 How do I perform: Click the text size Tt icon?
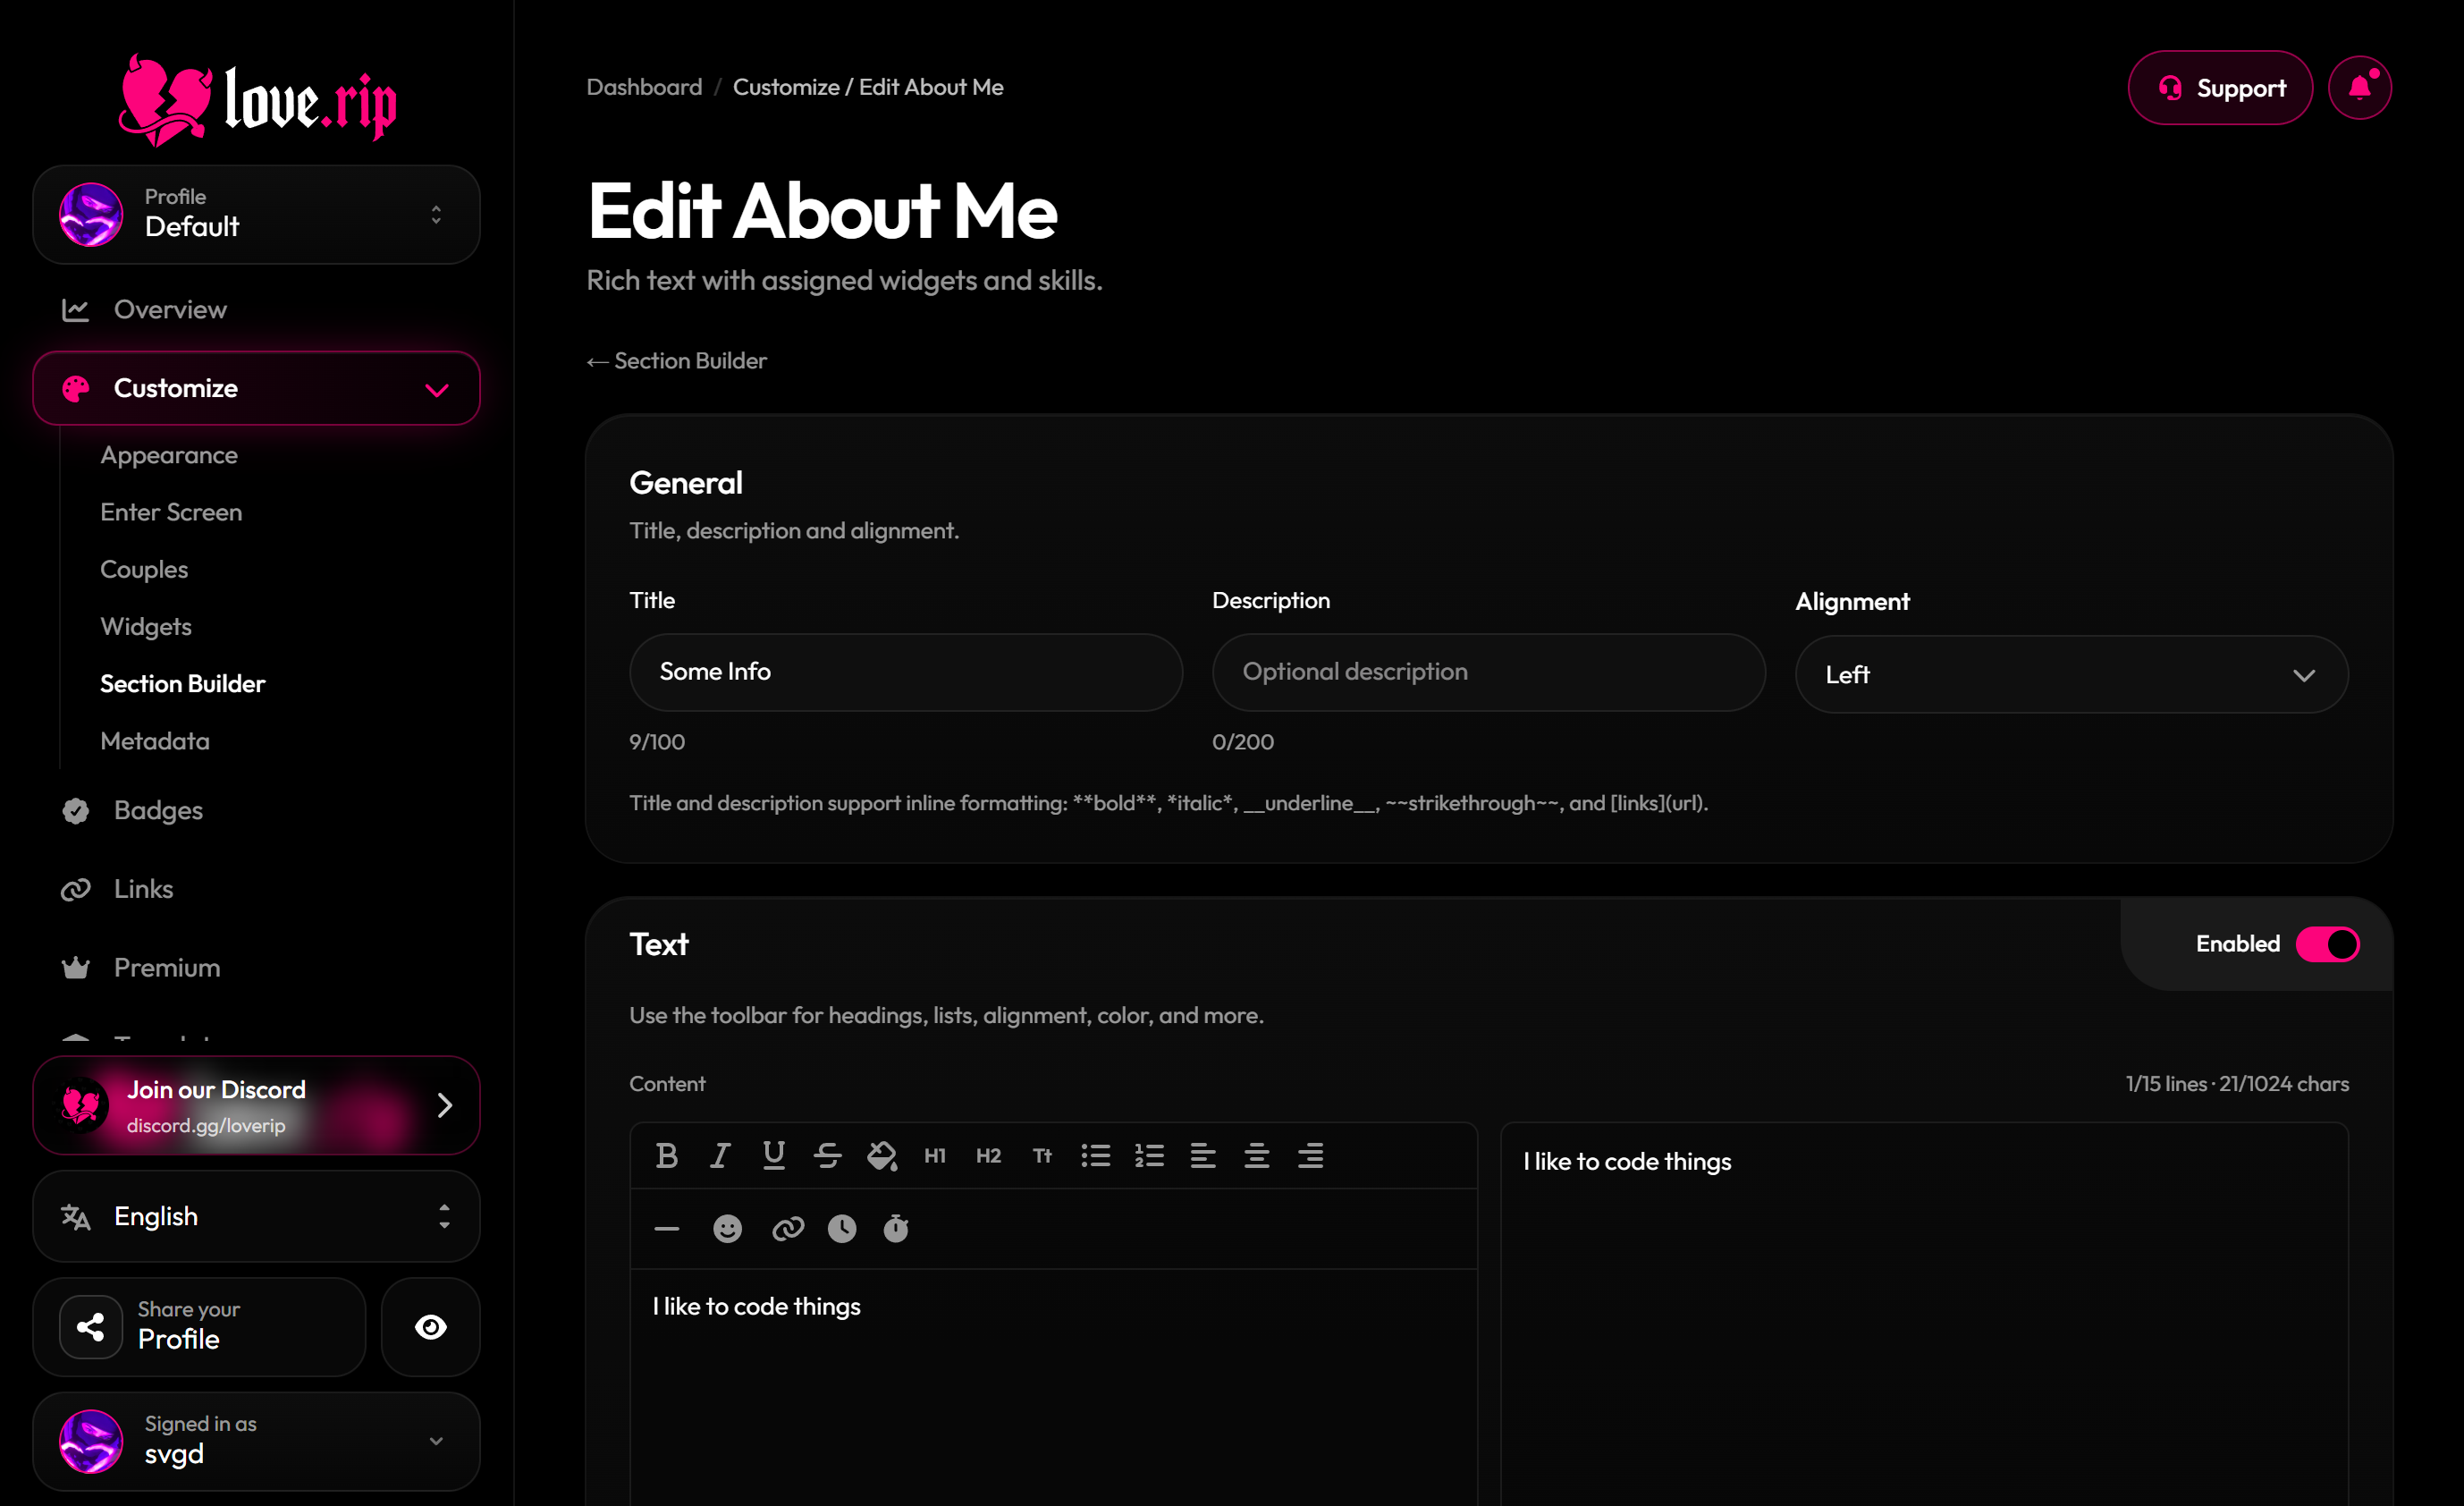click(1042, 1156)
